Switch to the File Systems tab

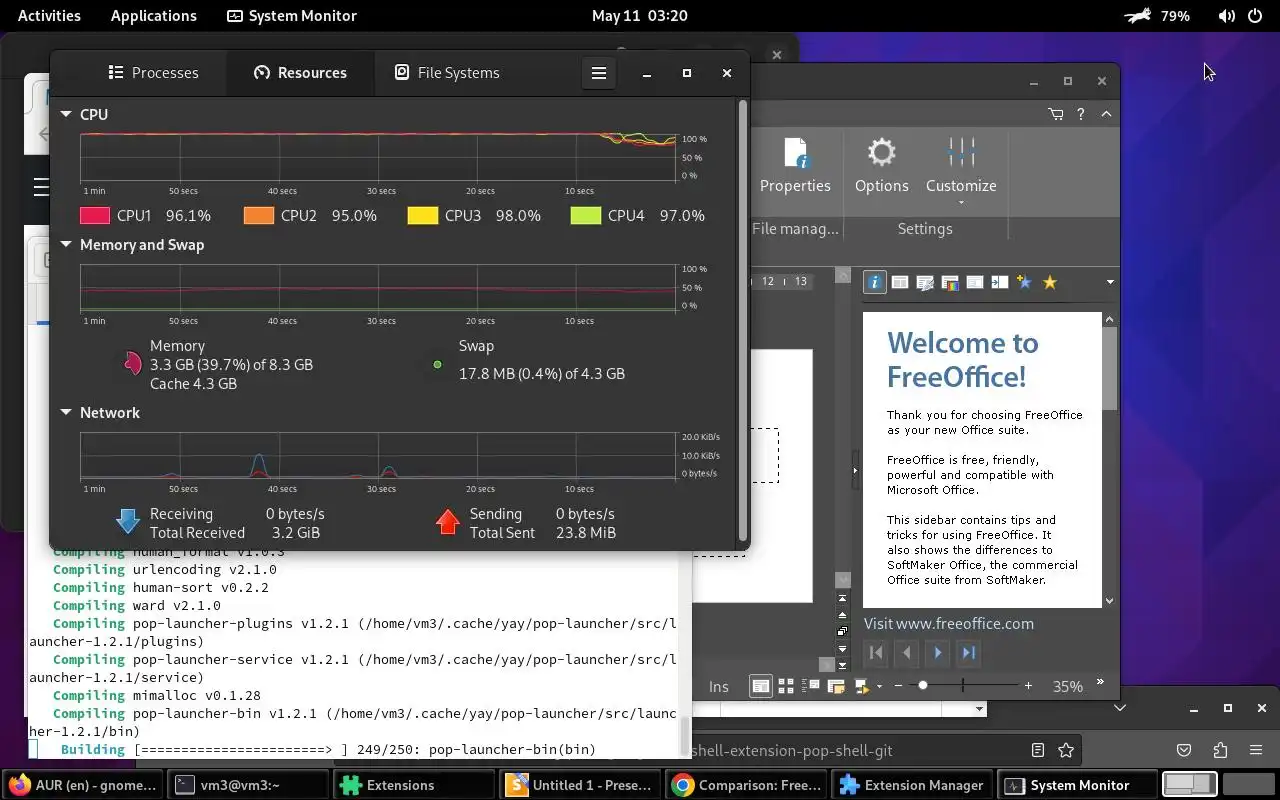(x=447, y=73)
